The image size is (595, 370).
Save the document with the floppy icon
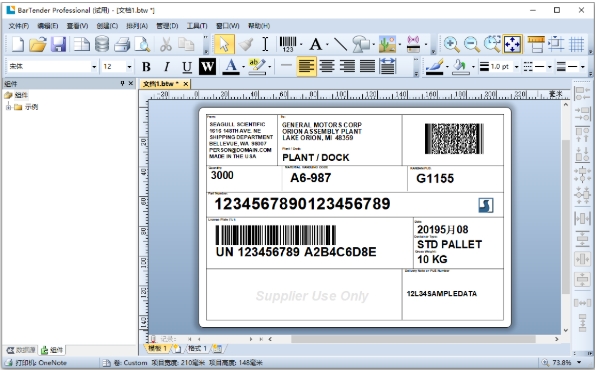[59, 44]
